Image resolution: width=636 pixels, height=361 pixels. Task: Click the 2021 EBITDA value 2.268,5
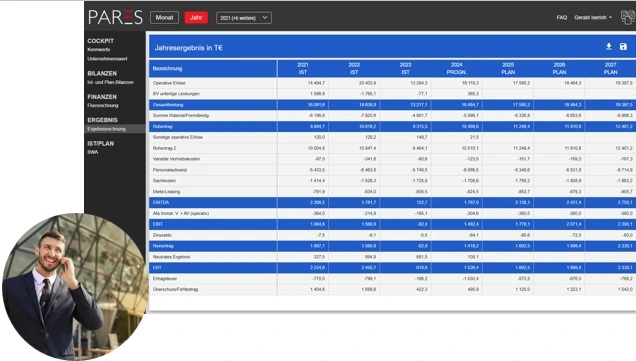(x=318, y=202)
